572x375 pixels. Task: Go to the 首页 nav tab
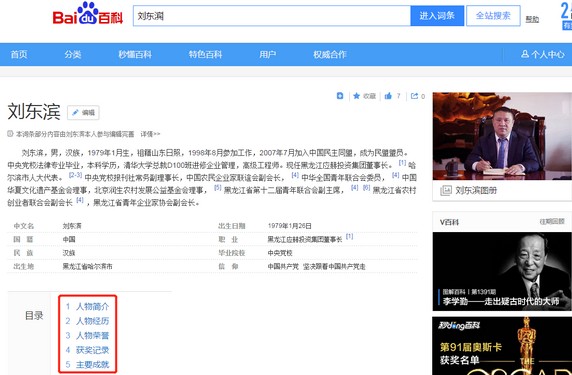coord(19,55)
